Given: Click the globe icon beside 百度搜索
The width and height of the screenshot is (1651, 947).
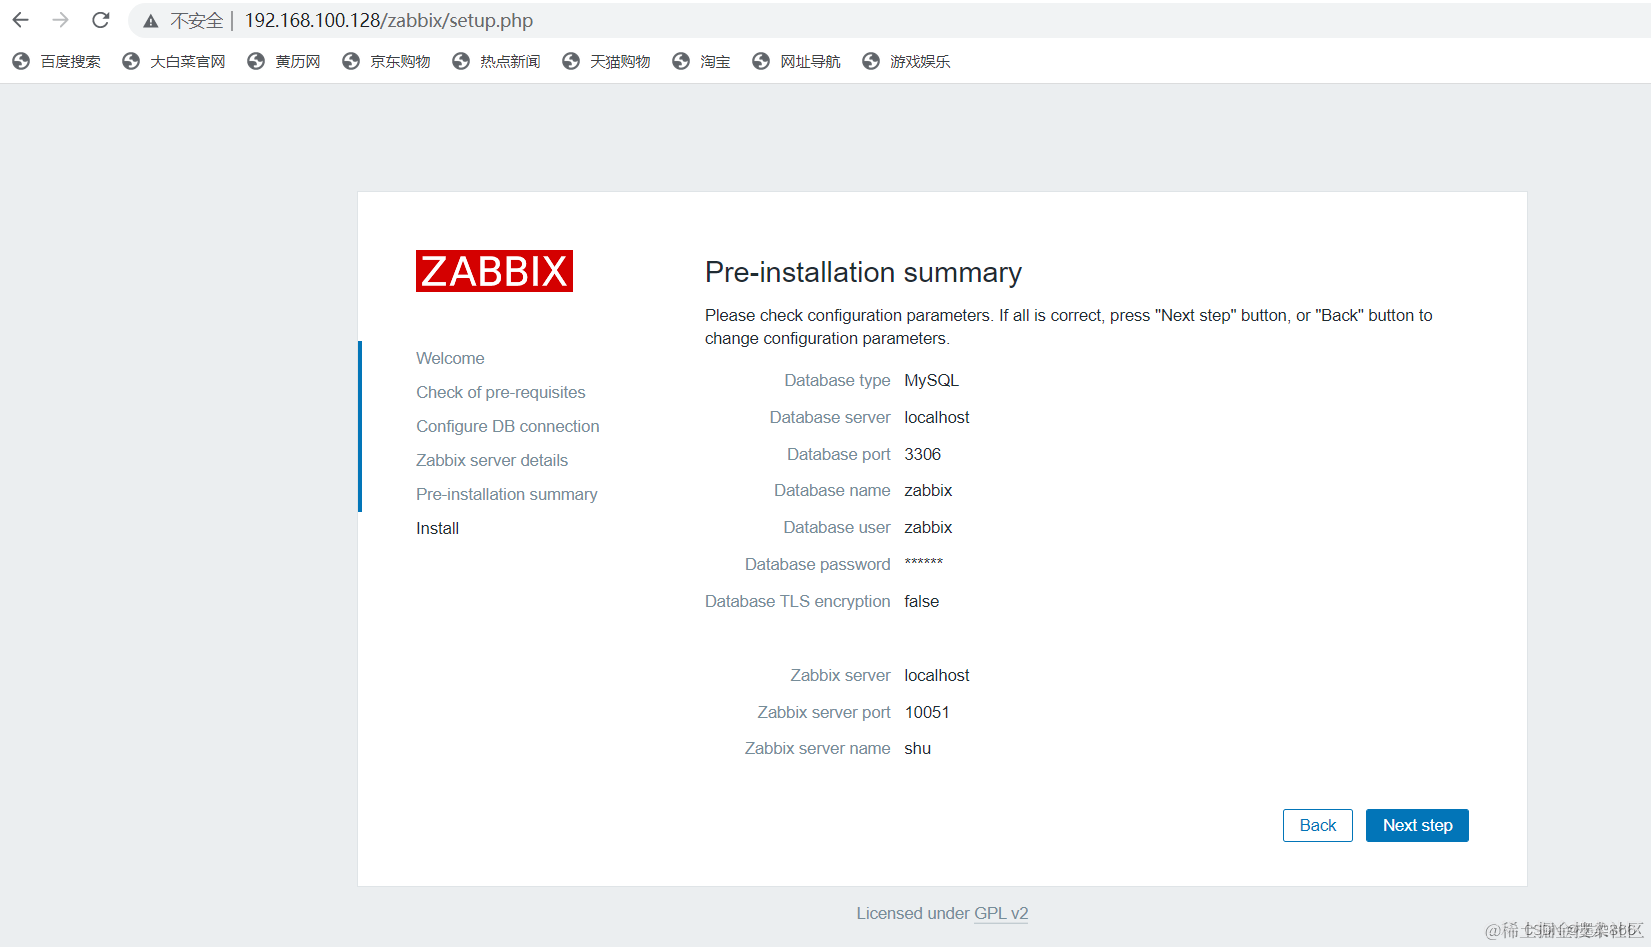Looking at the screenshot, I should click(x=21, y=61).
